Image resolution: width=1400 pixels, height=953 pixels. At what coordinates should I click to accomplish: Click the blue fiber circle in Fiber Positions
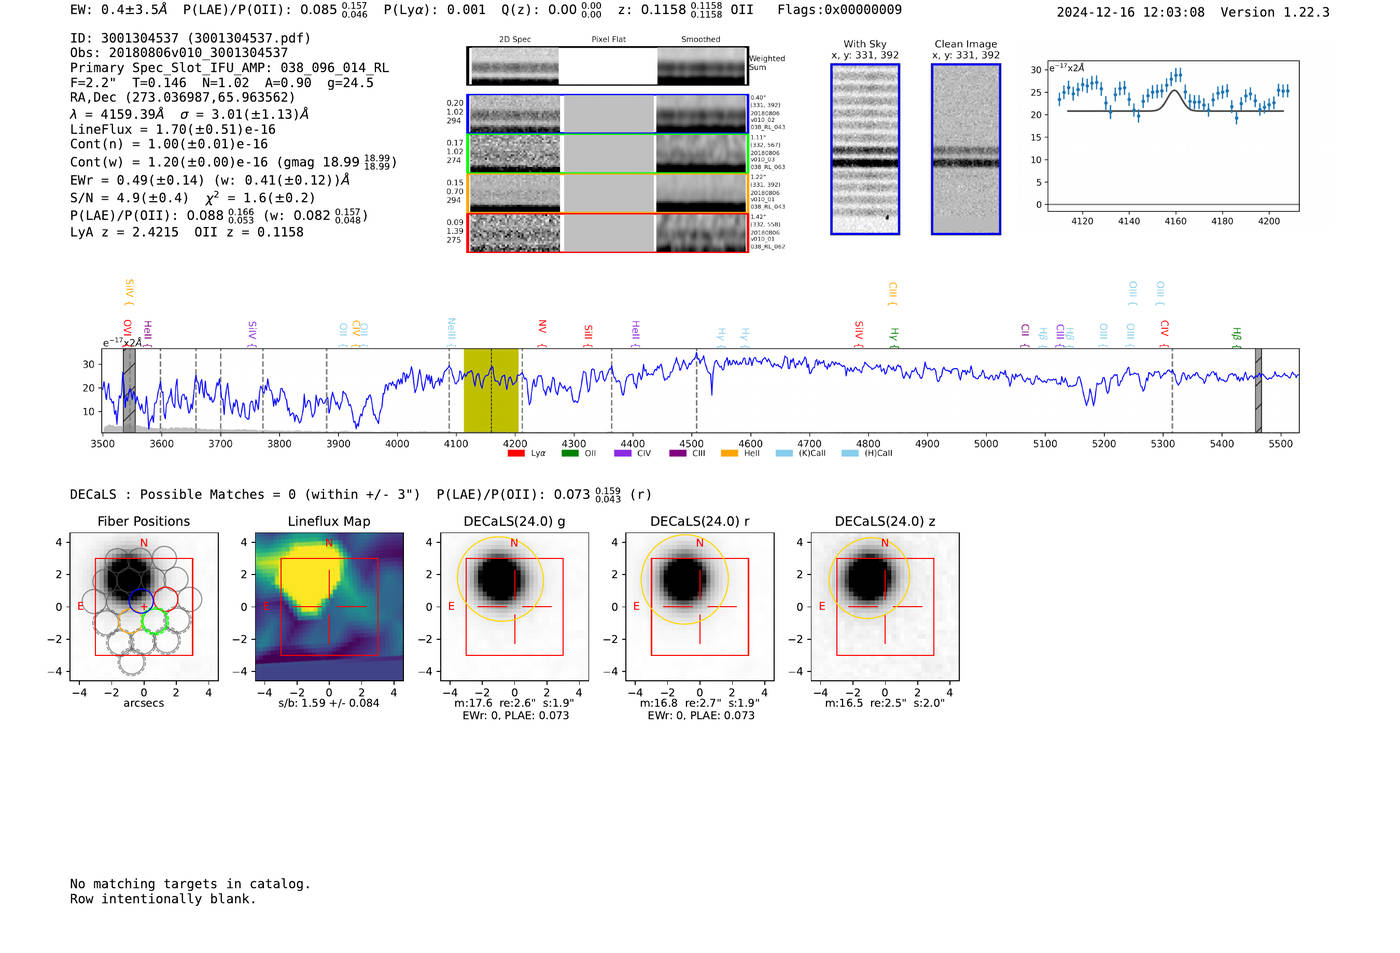click(141, 602)
